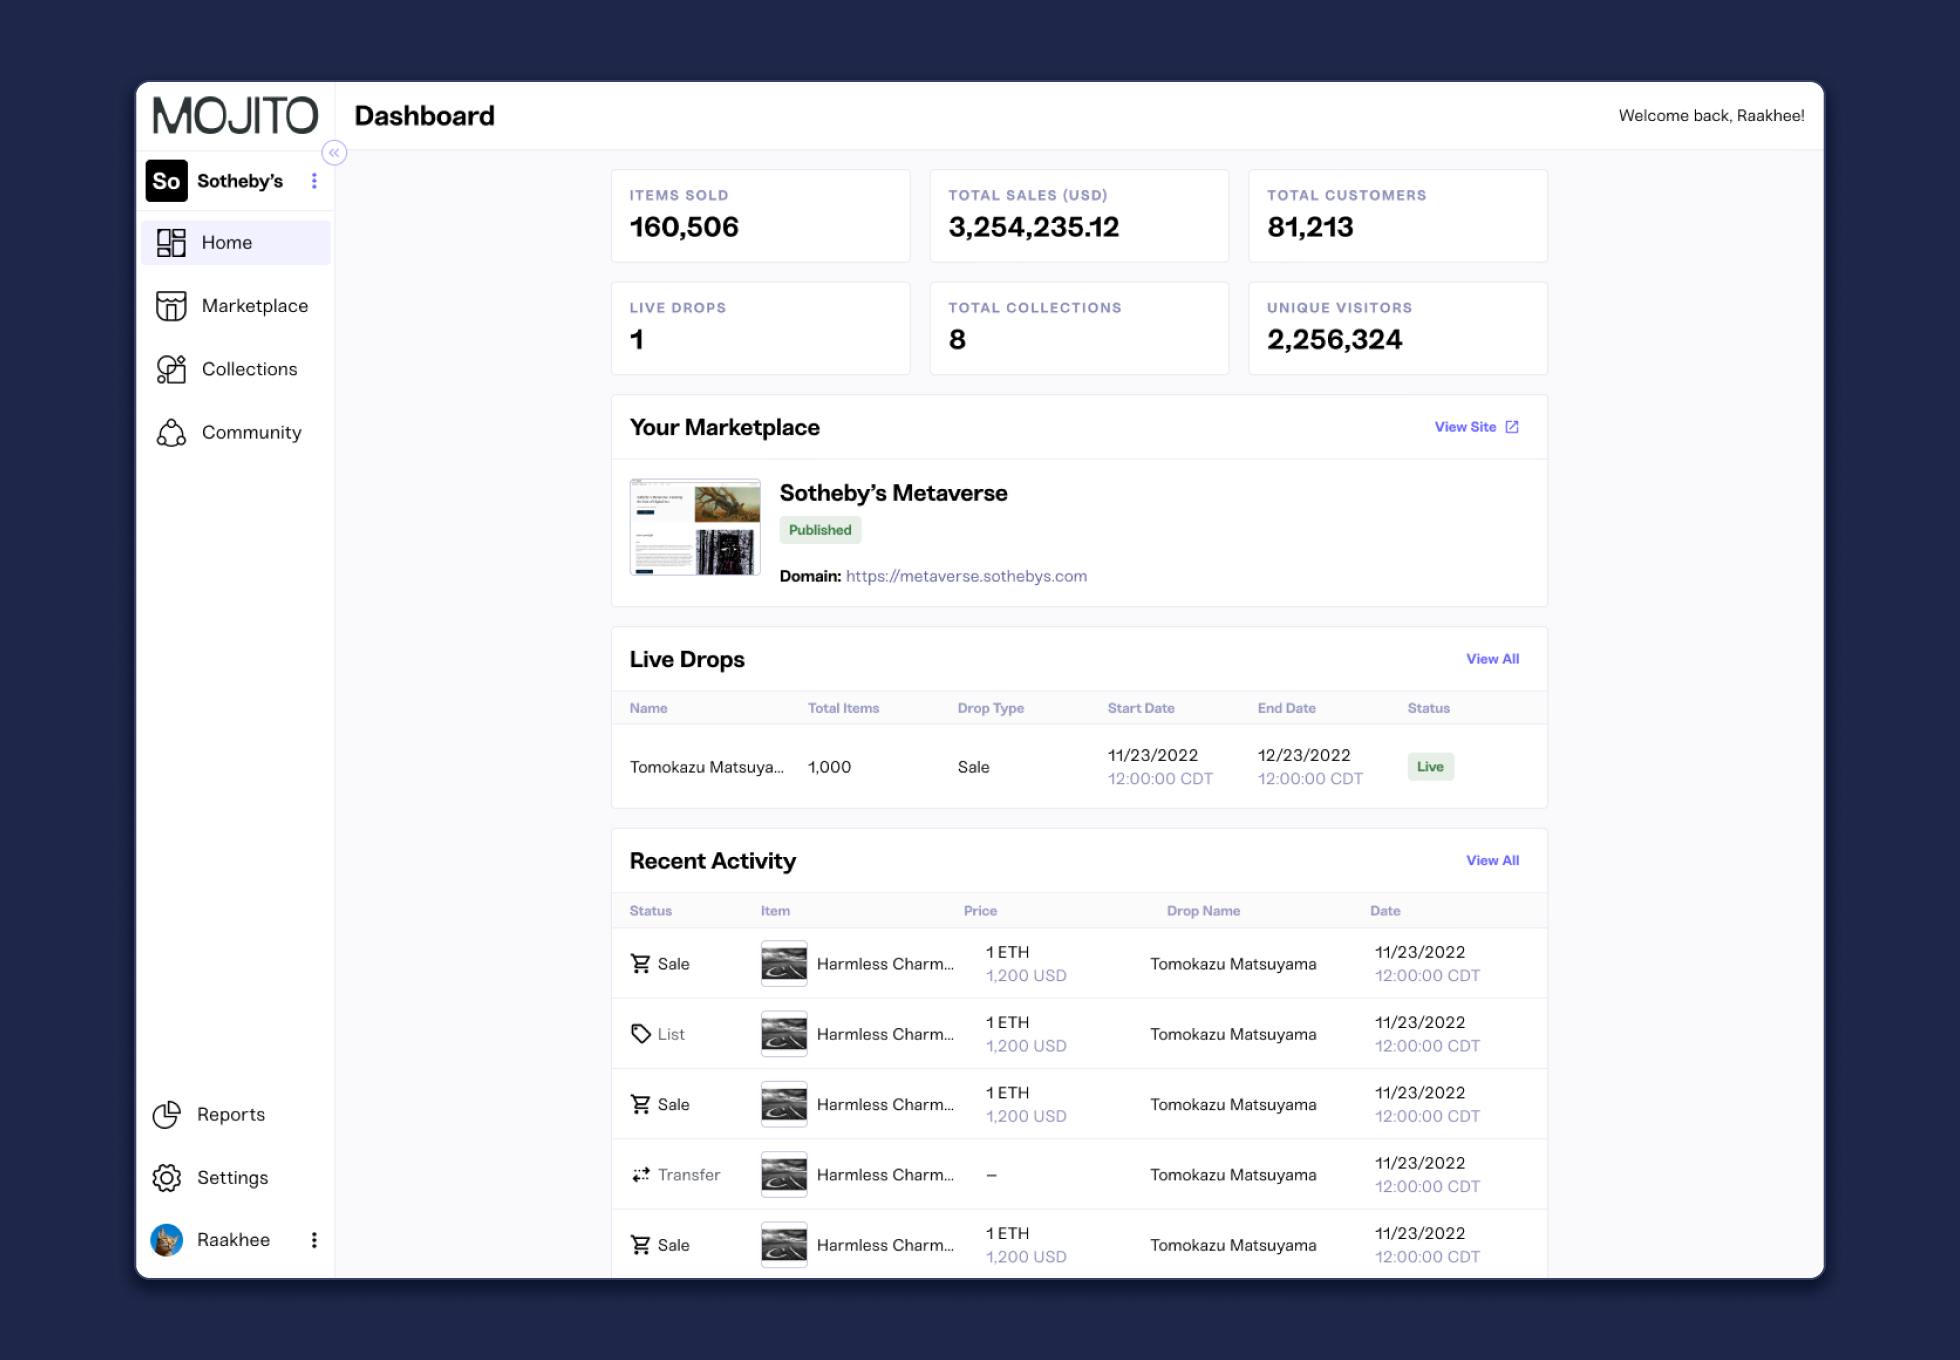Click the 1,000 total items value

(x=829, y=767)
